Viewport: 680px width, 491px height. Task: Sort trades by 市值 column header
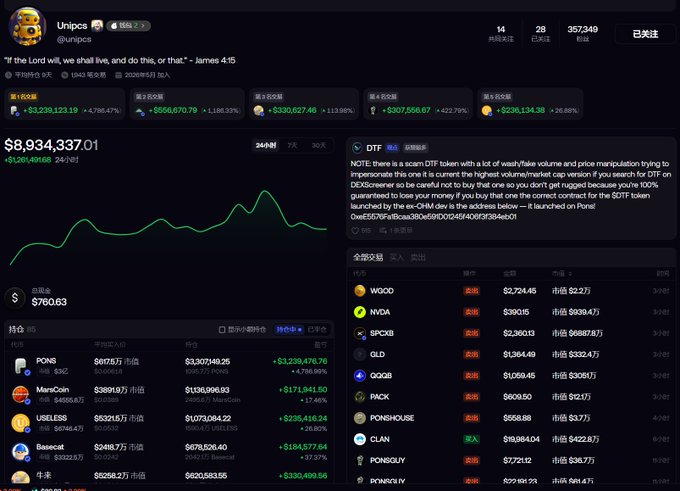(562, 273)
